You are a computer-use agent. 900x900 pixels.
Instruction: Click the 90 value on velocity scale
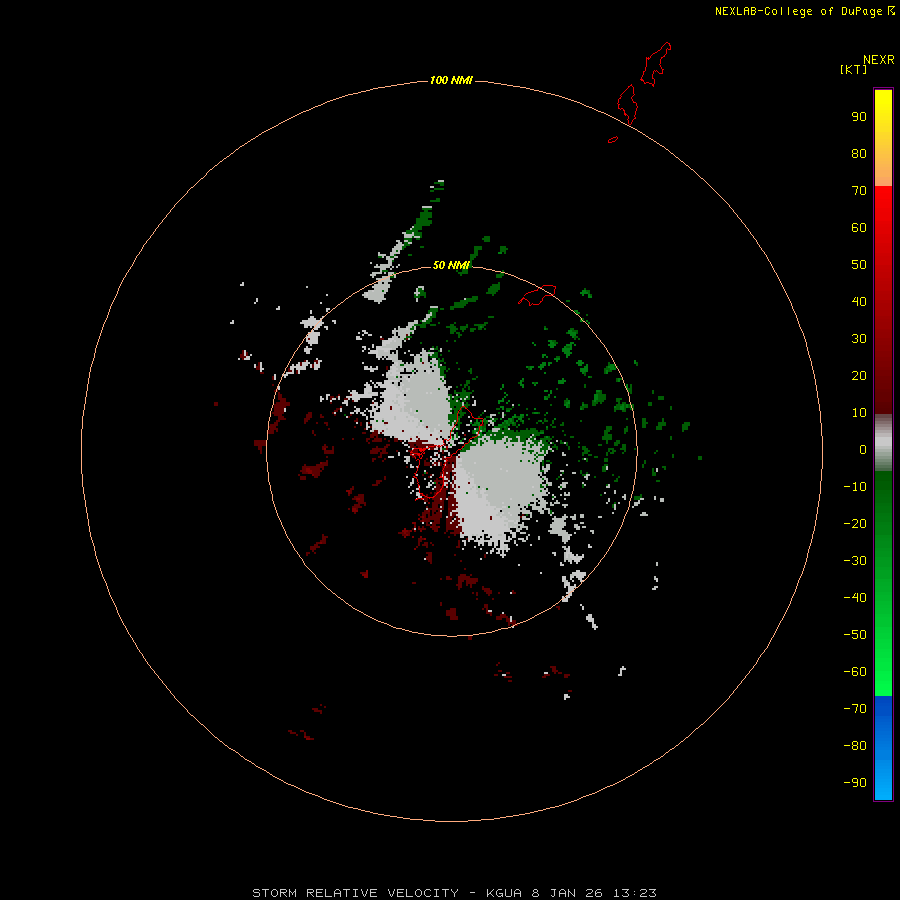click(859, 117)
